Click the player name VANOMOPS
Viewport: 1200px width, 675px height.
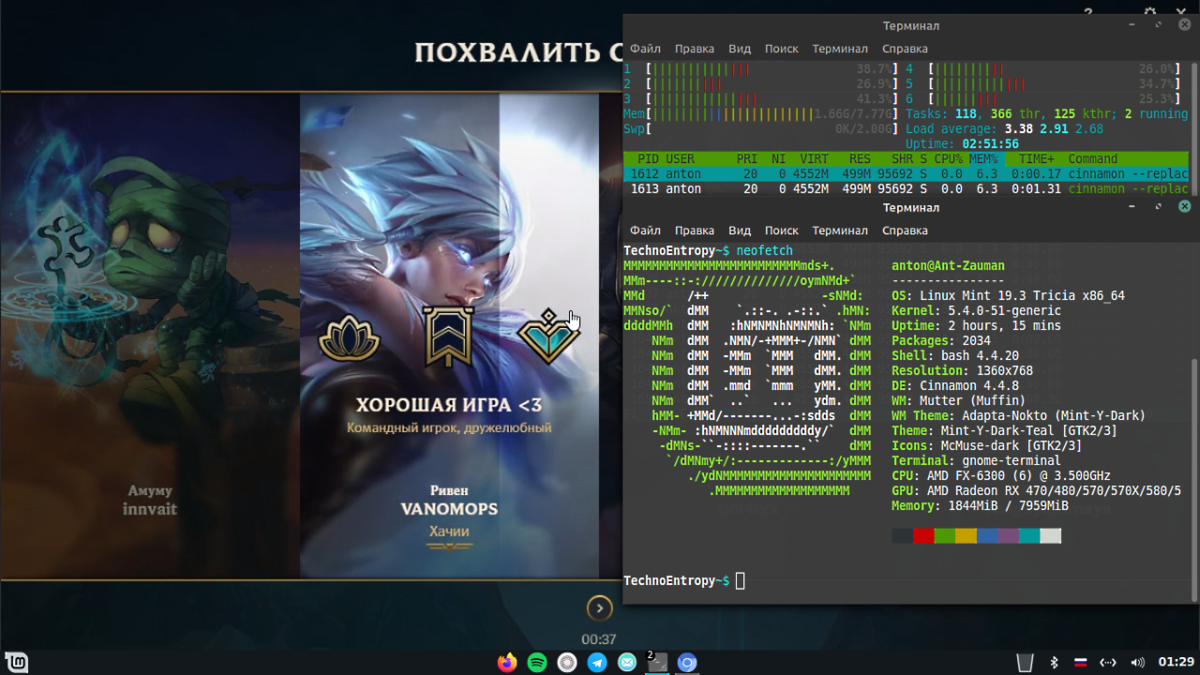point(449,509)
